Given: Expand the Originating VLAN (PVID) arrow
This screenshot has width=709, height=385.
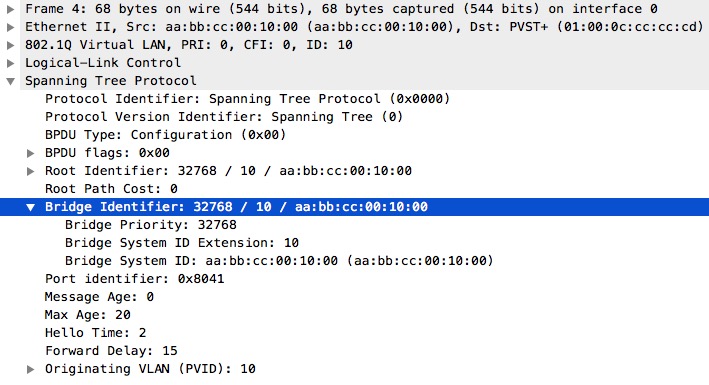Looking at the screenshot, I should pyautogui.click(x=30, y=369).
